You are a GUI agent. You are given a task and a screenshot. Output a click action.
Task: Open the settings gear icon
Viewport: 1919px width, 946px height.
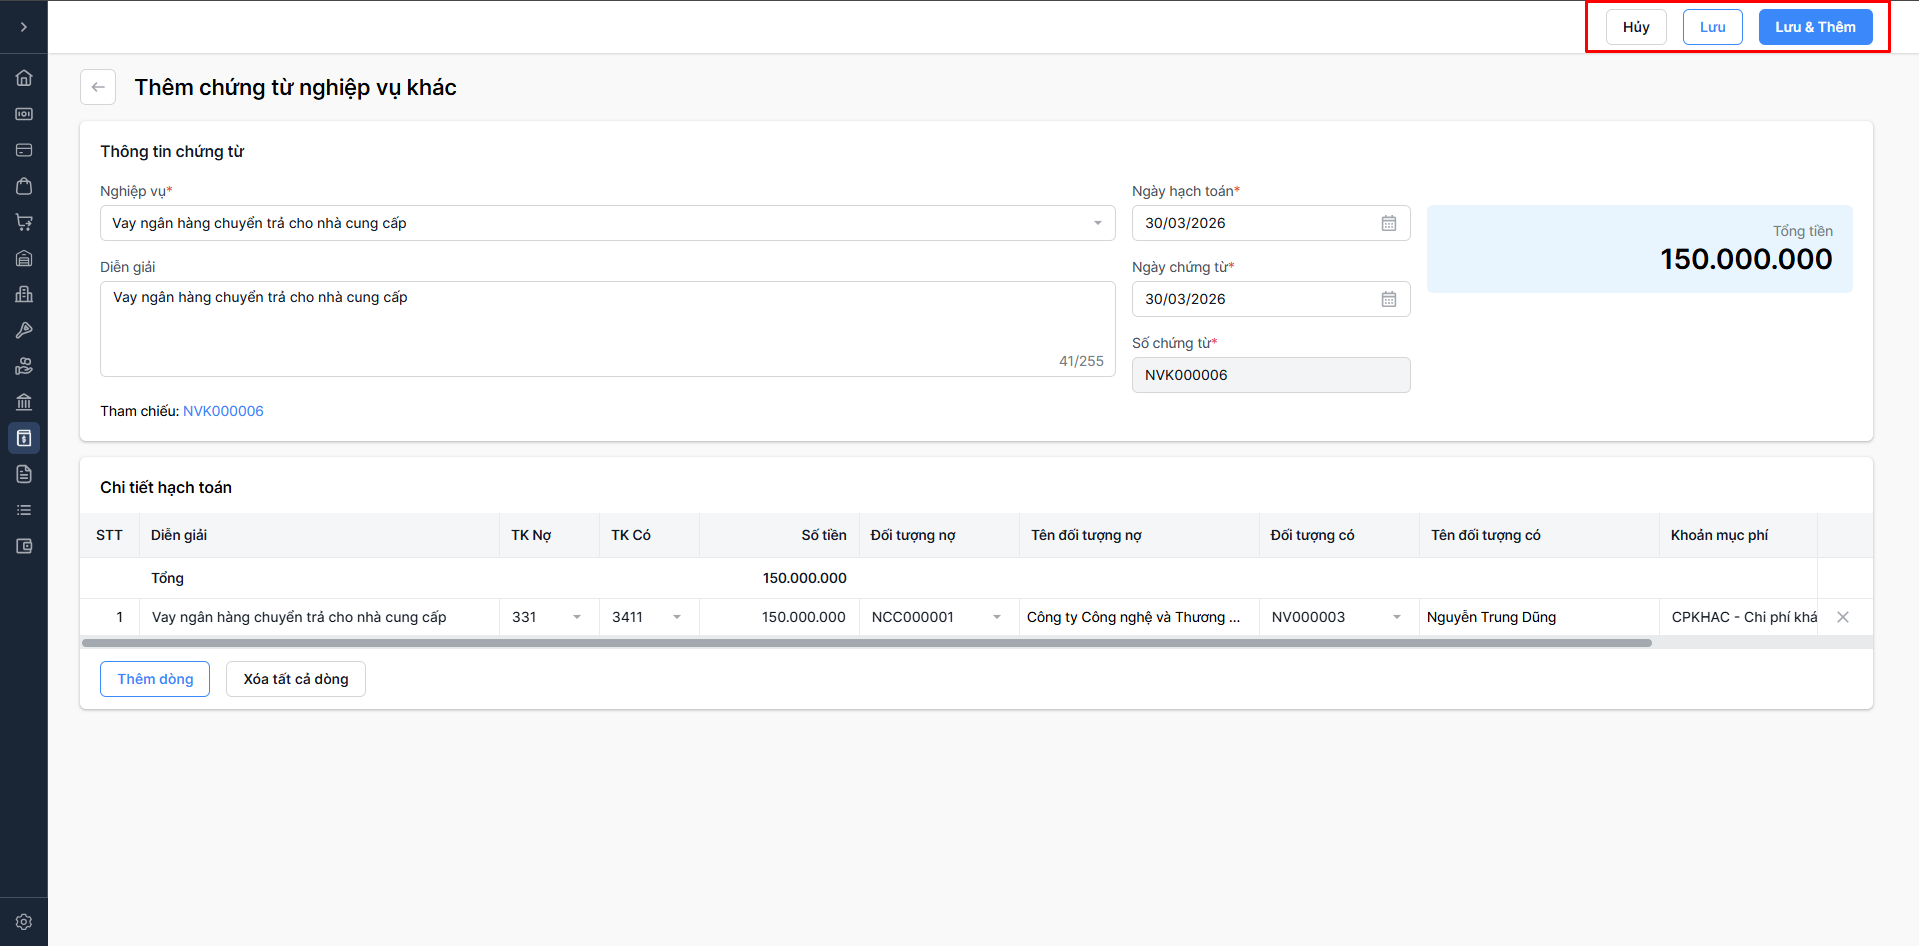tap(24, 922)
